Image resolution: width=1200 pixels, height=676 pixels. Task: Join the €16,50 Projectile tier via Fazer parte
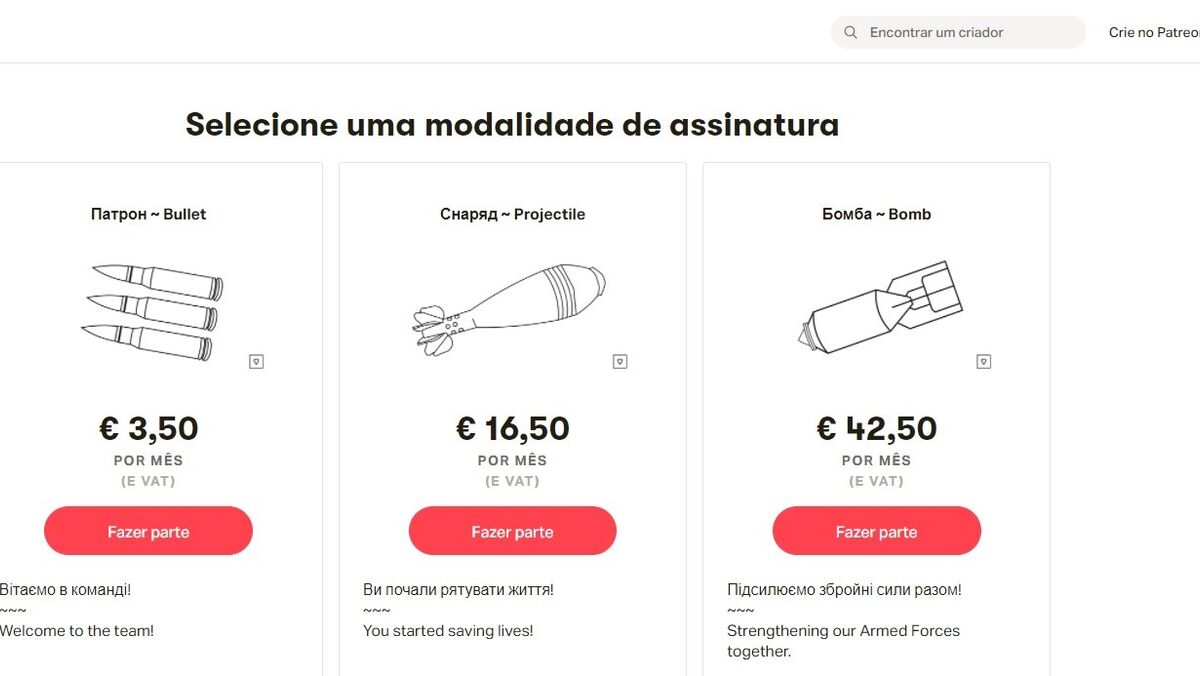[512, 531]
